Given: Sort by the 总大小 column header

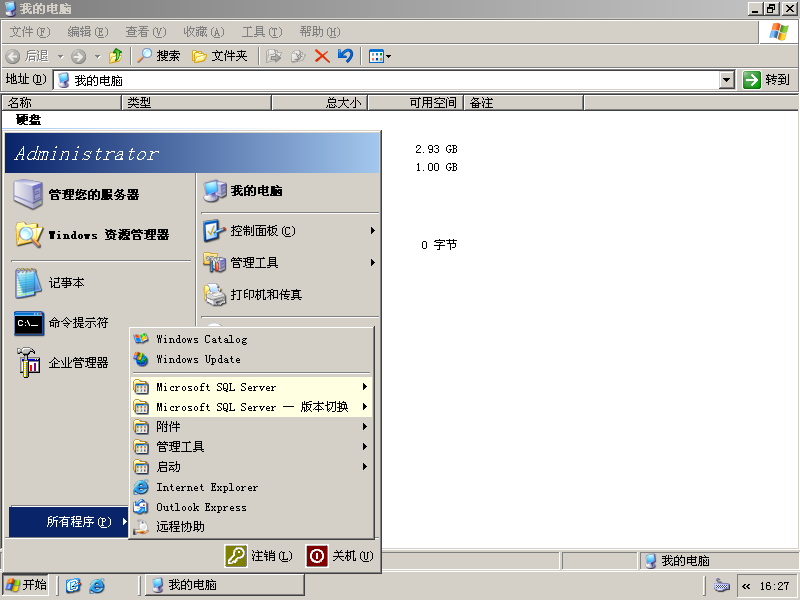Looking at the screenshot, I should (319, 103).
